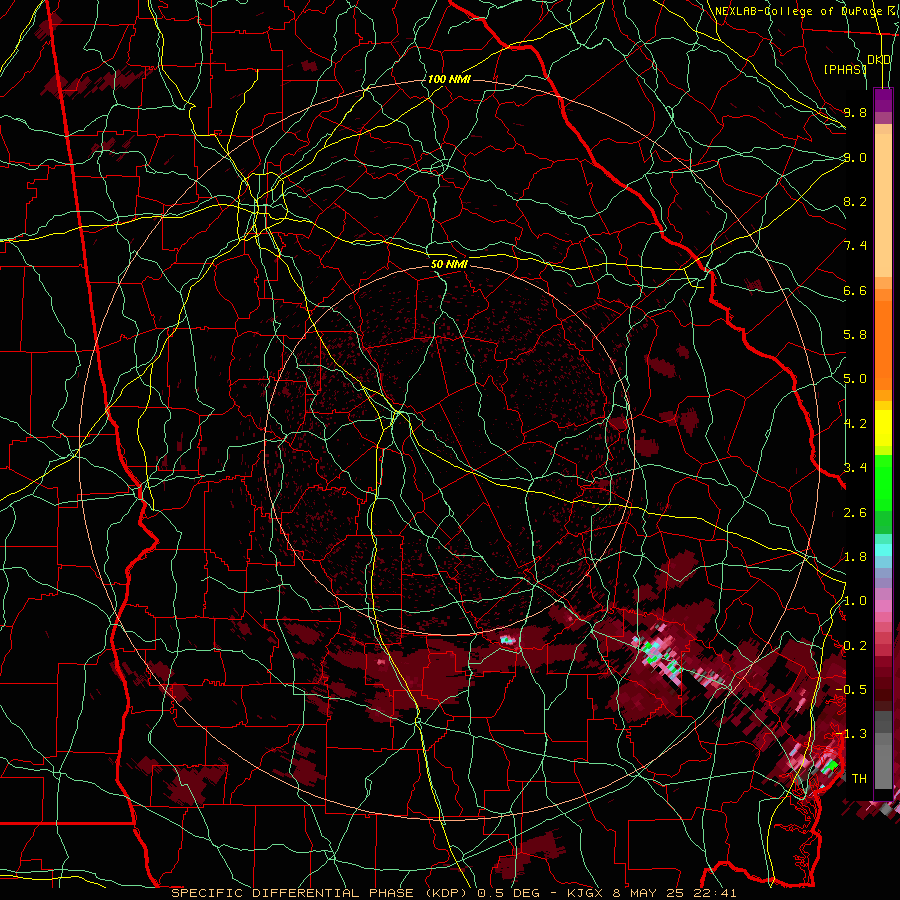This screenshot has height=900, width=900.
Task: Click the 7.4 value on the color scale
Action: (x=855, y=246)
